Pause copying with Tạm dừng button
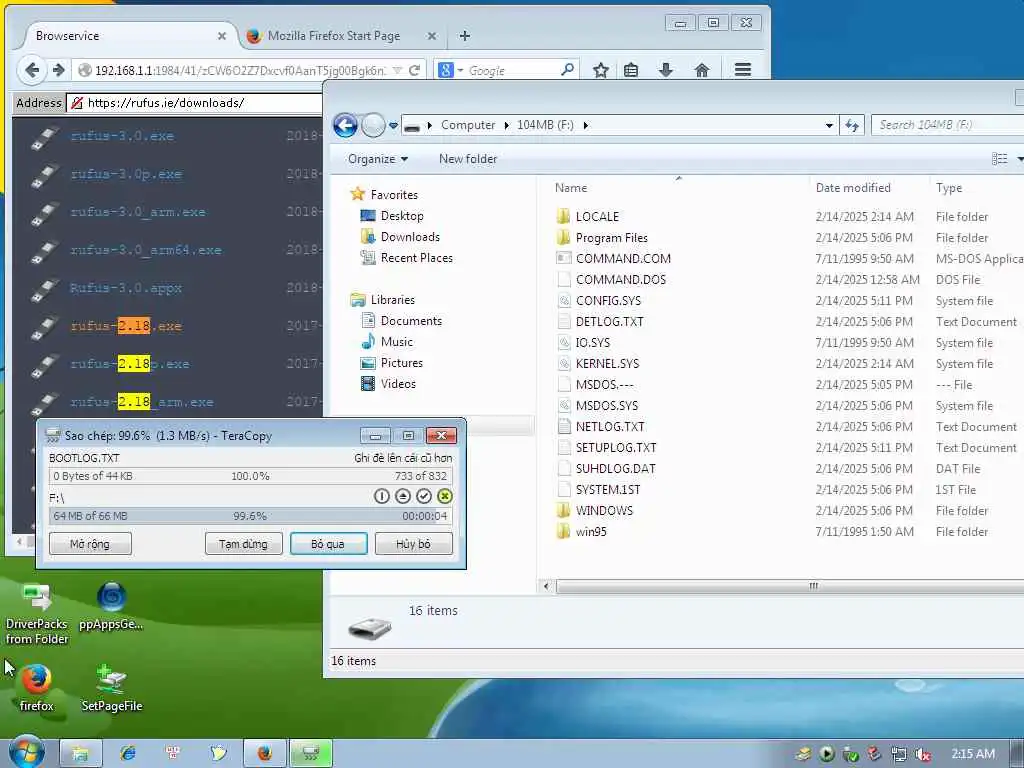The image size is (1024, 768). click(x=243, y=543)
